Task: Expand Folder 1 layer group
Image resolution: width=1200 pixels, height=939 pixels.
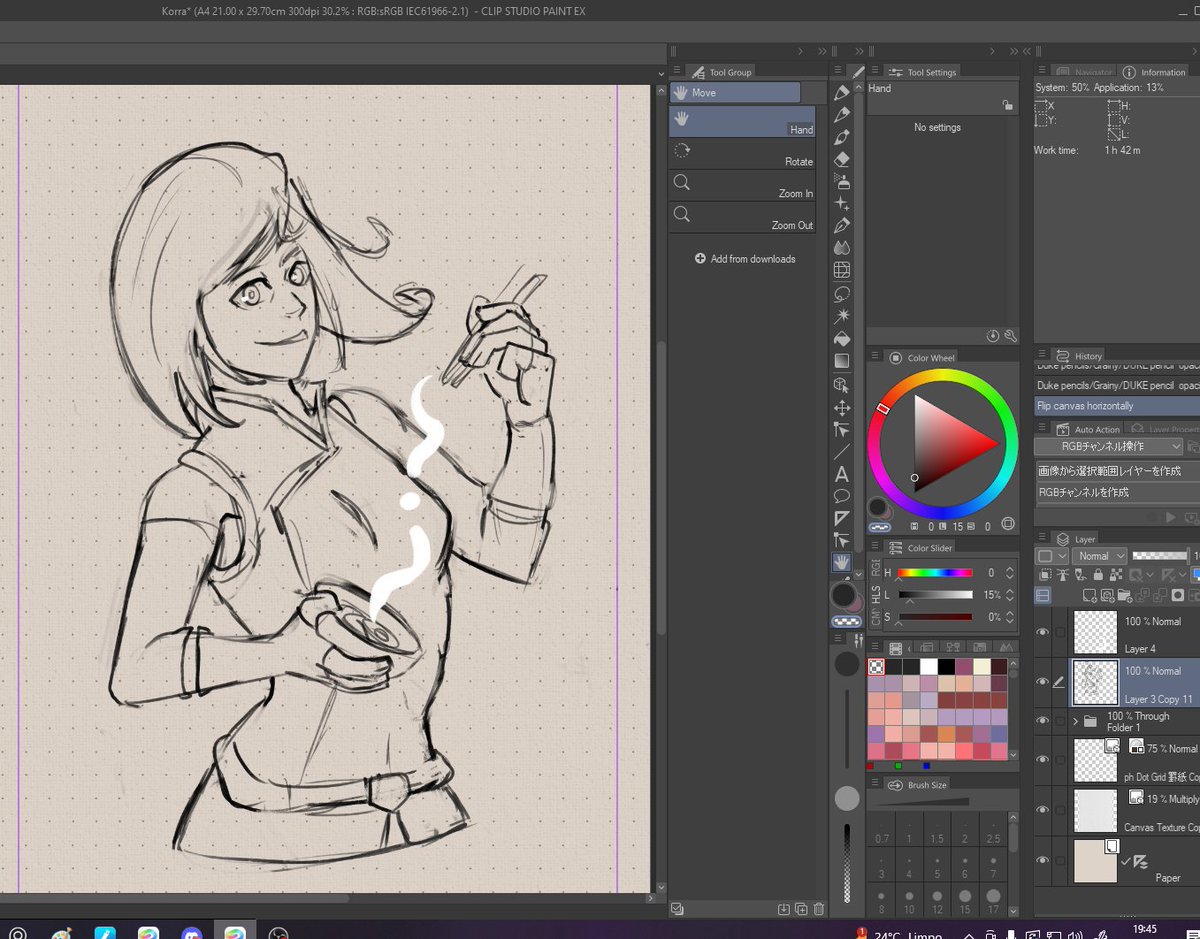Action: [x=1076, y=721]
